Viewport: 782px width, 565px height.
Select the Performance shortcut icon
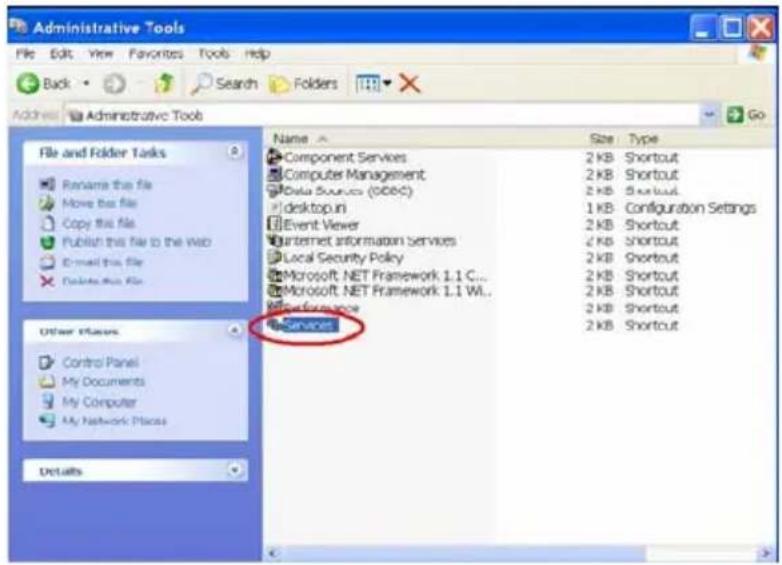click(x=275, y=306)
